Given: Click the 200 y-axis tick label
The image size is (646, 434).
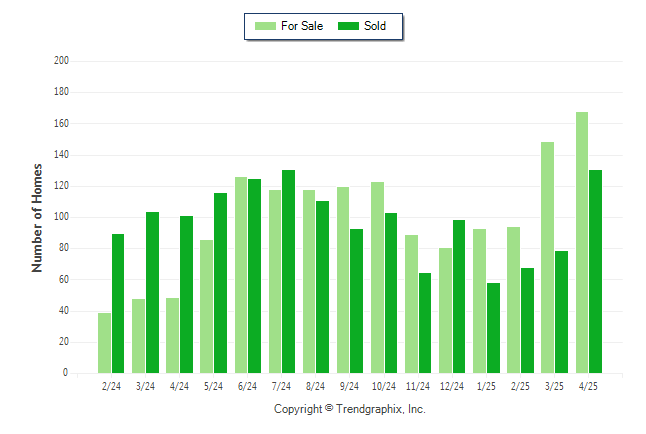Looking at the screenshot, I should tap(61, 61).
